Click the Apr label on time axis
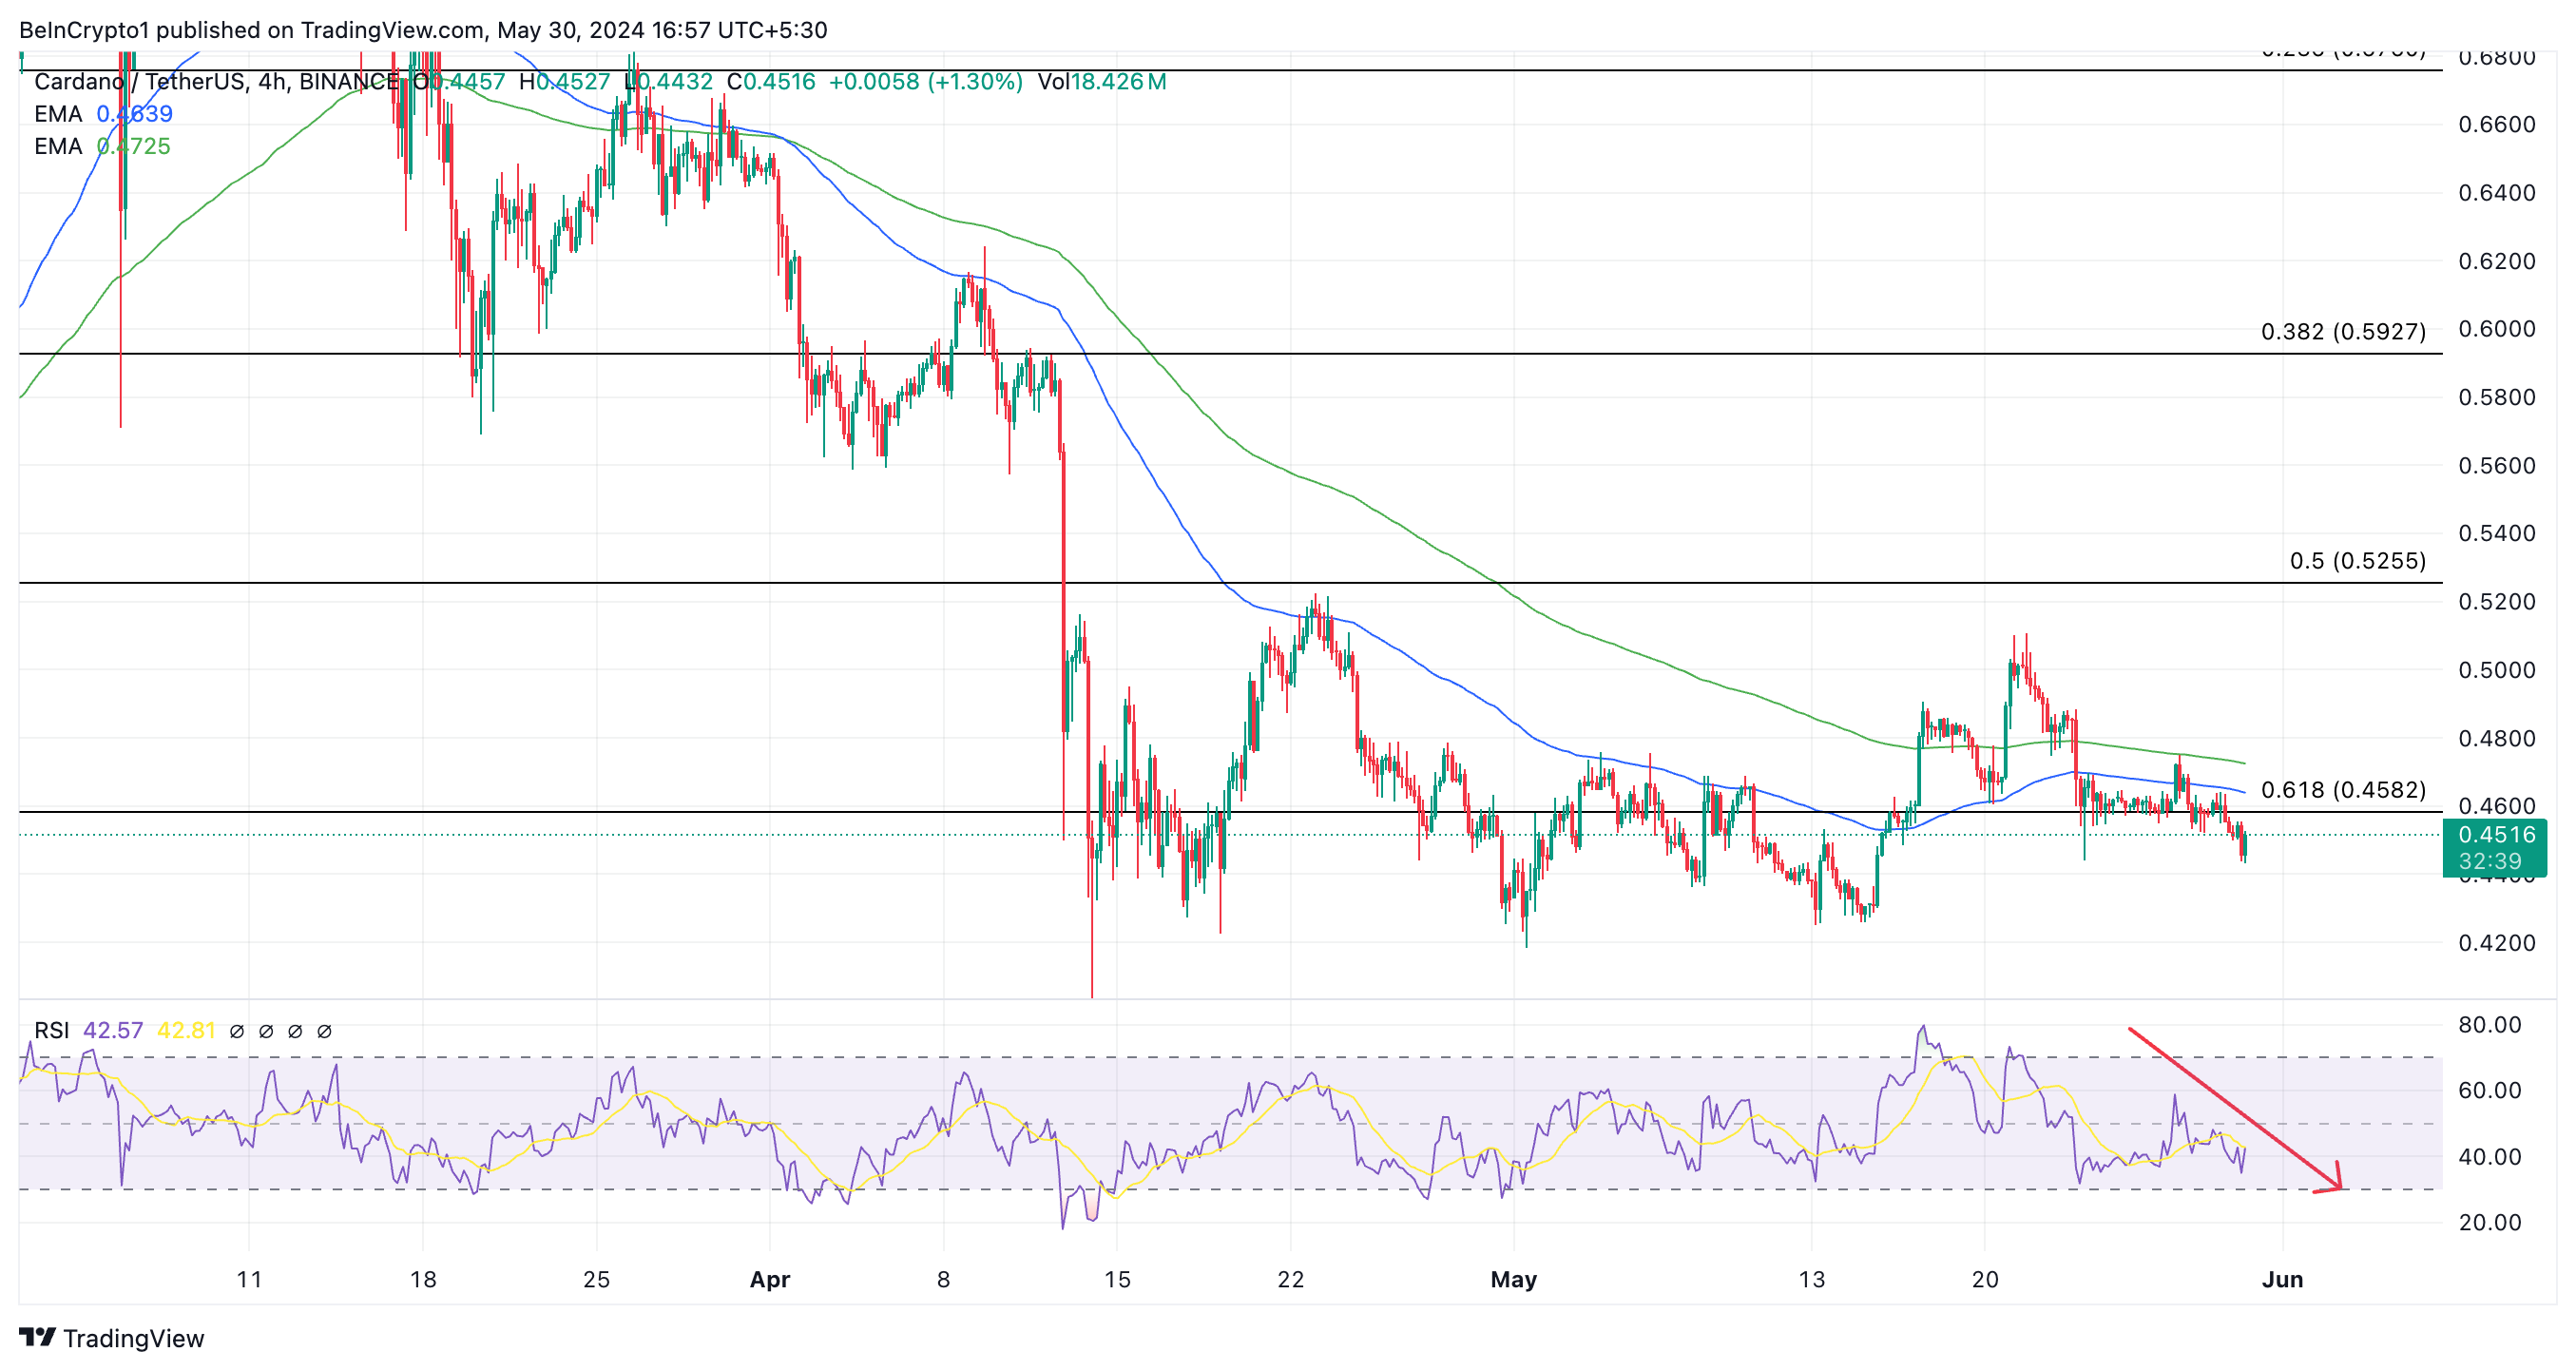2576x1371 pixels. point(770,1279)
